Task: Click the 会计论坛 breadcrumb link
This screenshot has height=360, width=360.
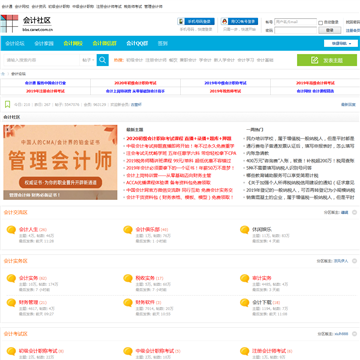Action: pyautogui.click(x=18, y=74)
